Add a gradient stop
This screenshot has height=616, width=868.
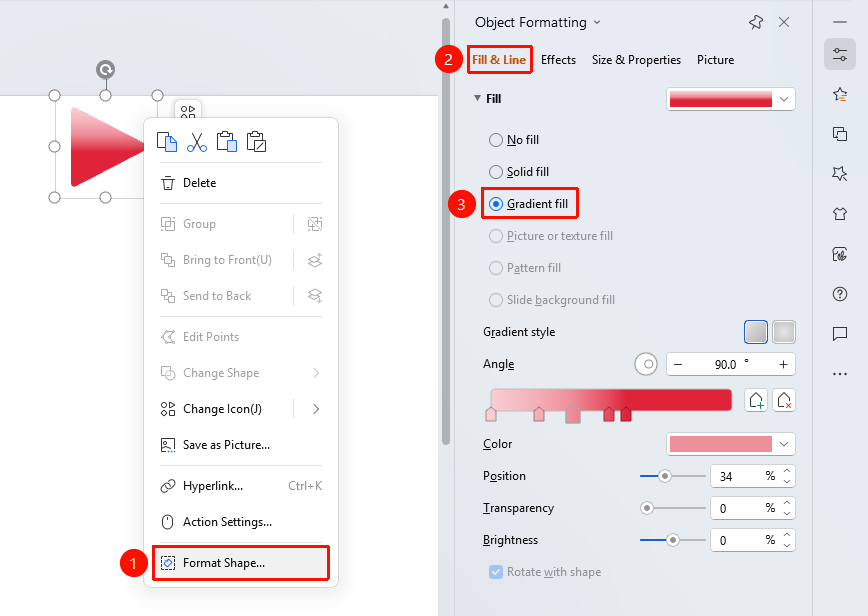coord(756,400)
